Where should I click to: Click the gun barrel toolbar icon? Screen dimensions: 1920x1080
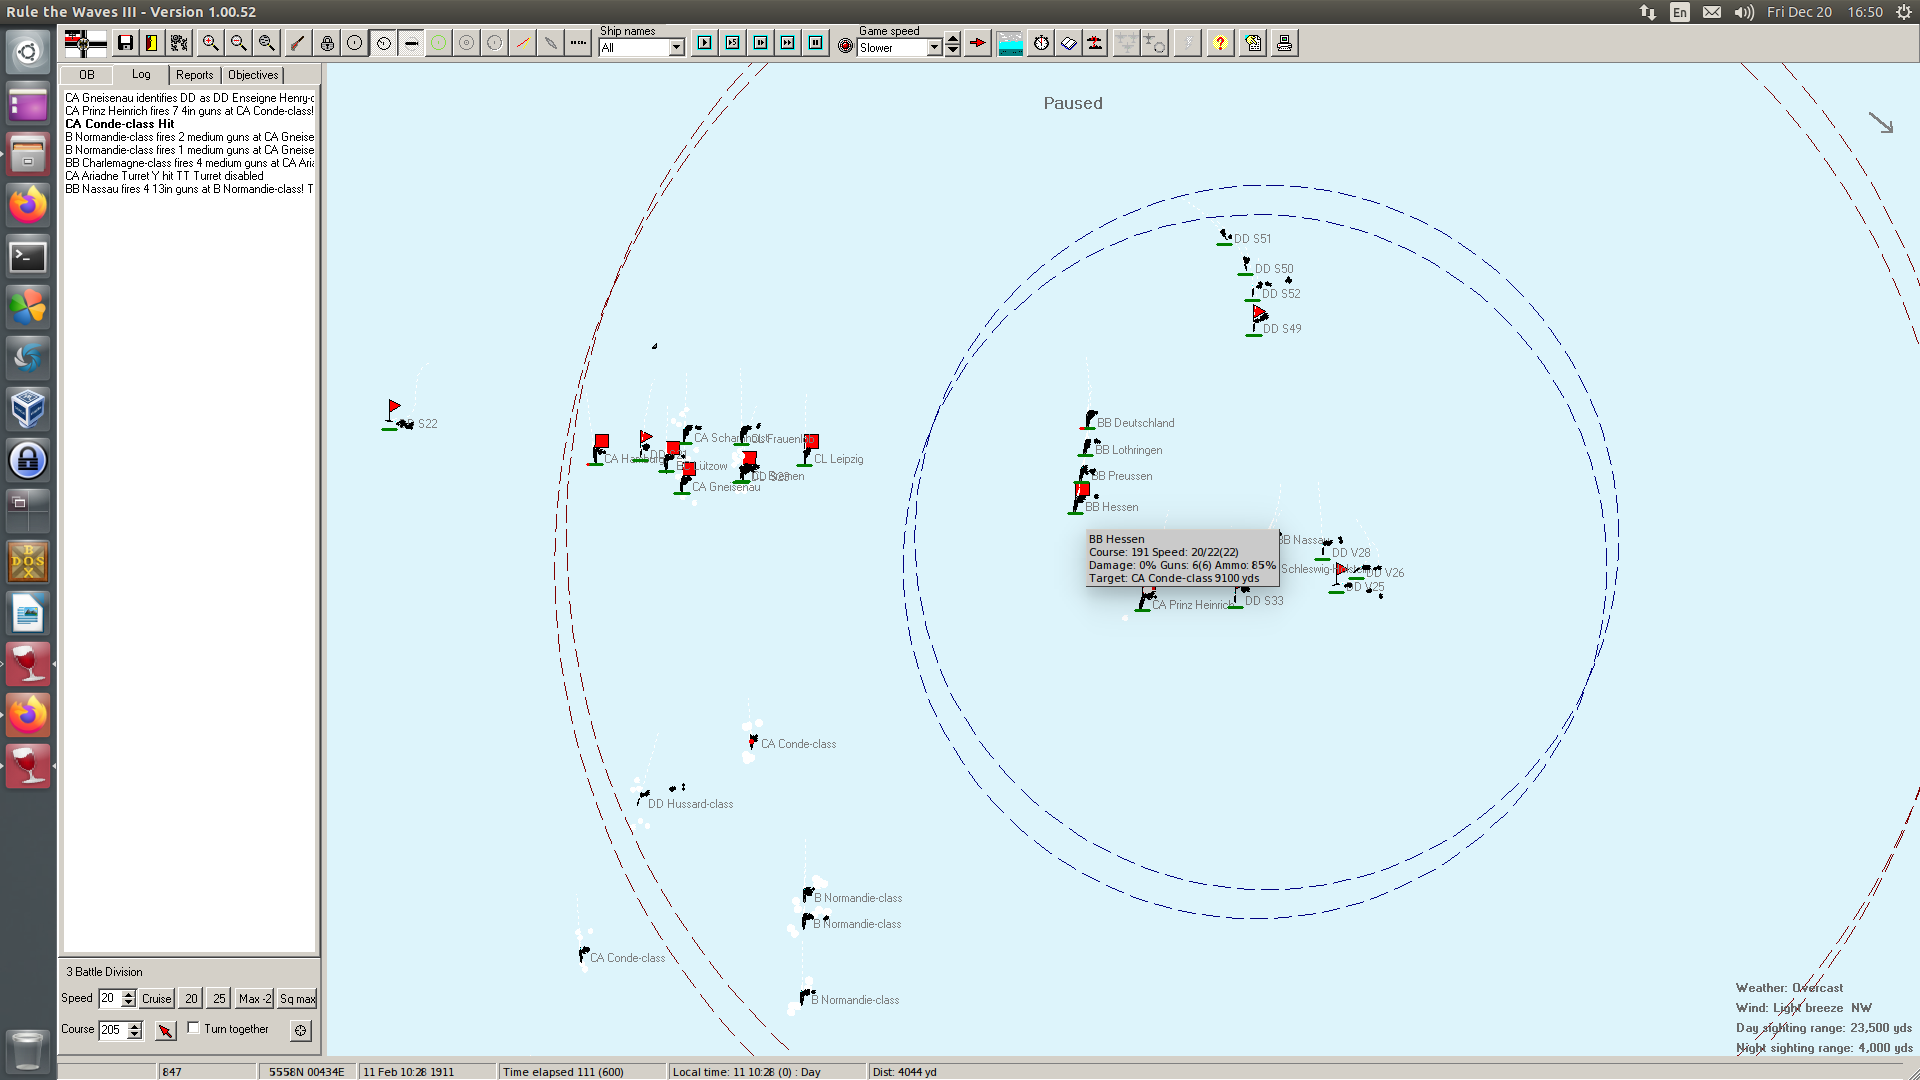point(297,43)
